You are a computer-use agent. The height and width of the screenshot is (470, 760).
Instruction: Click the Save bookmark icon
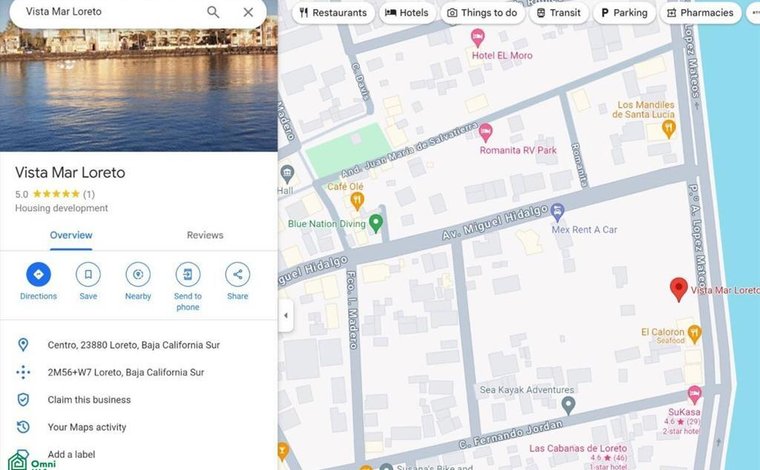(88, 275)
